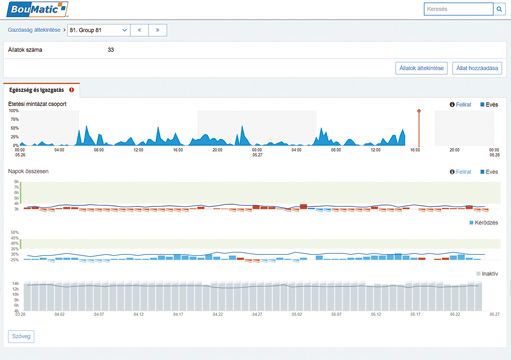Go to previous group with left arrow
The width and height of the screenshot is (511, 360).
[x=139, y=30]
